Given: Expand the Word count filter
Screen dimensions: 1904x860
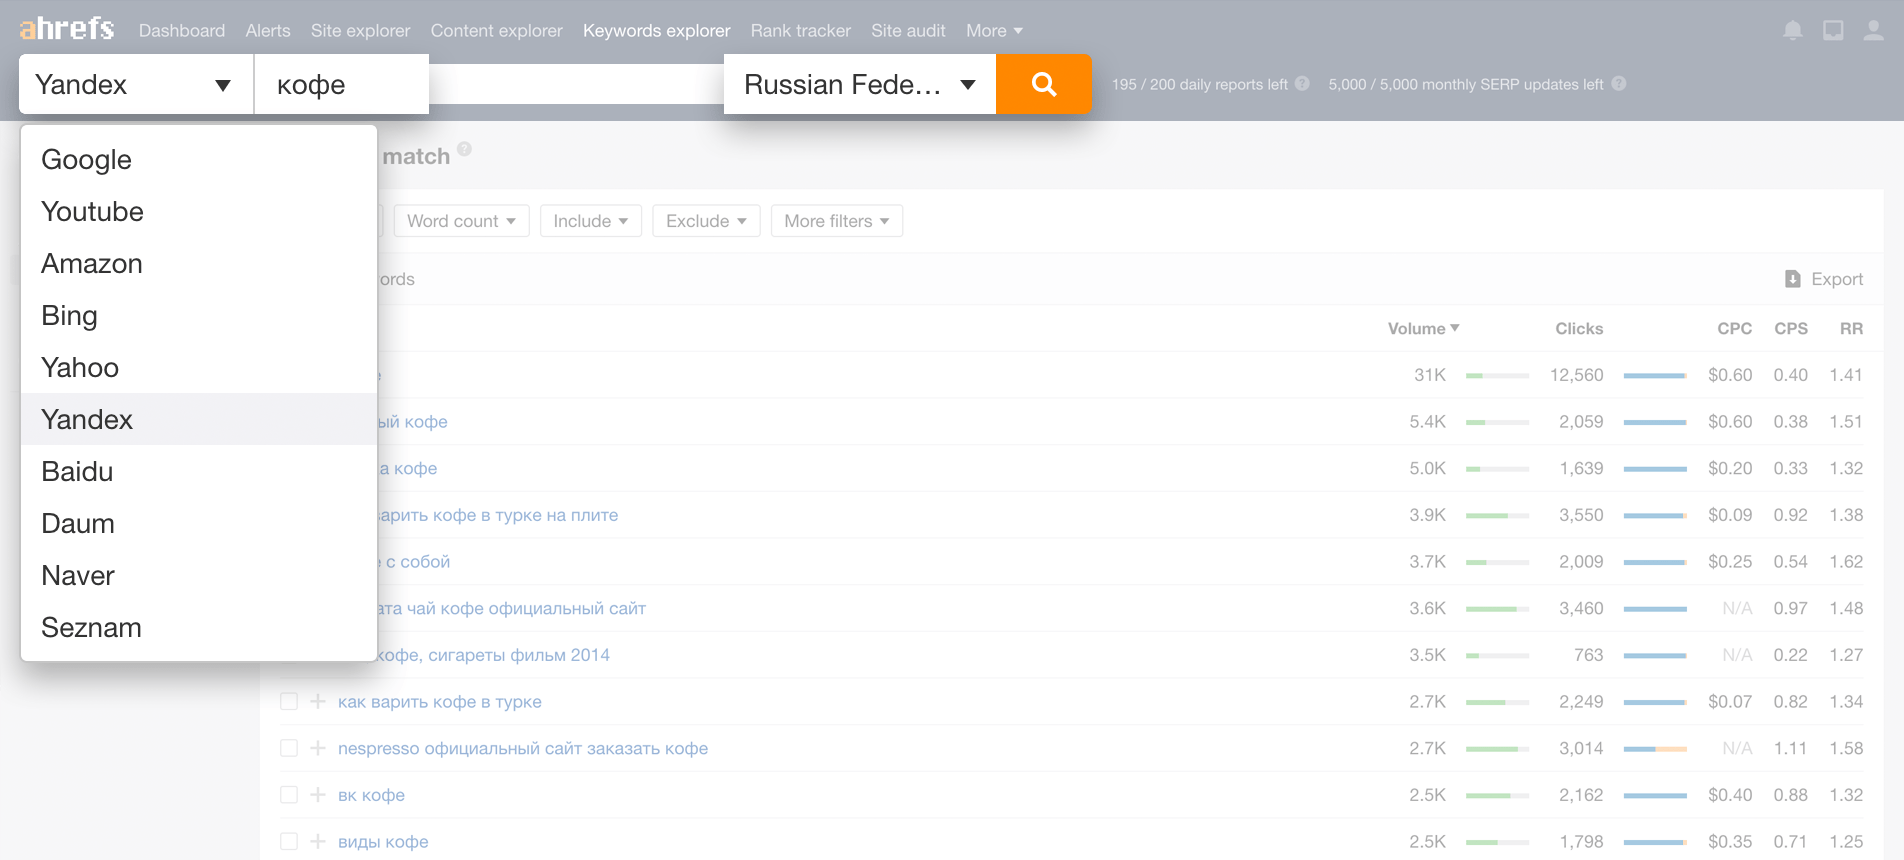Looking at the screenshot, I should coord(461,221).
